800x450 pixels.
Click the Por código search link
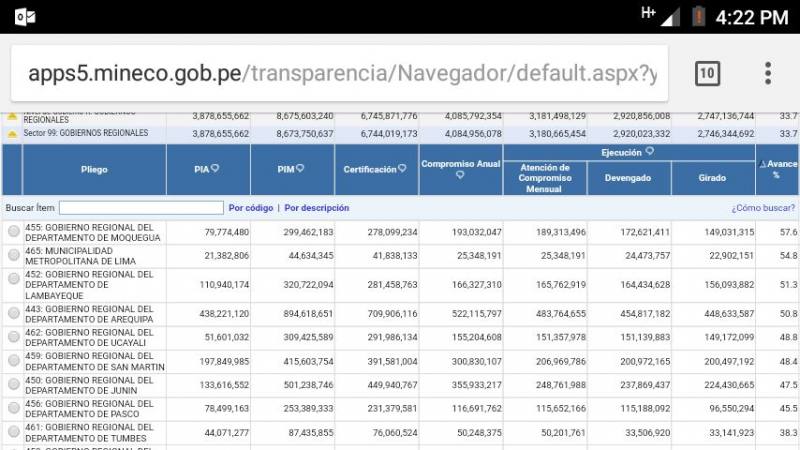[251, 208]
